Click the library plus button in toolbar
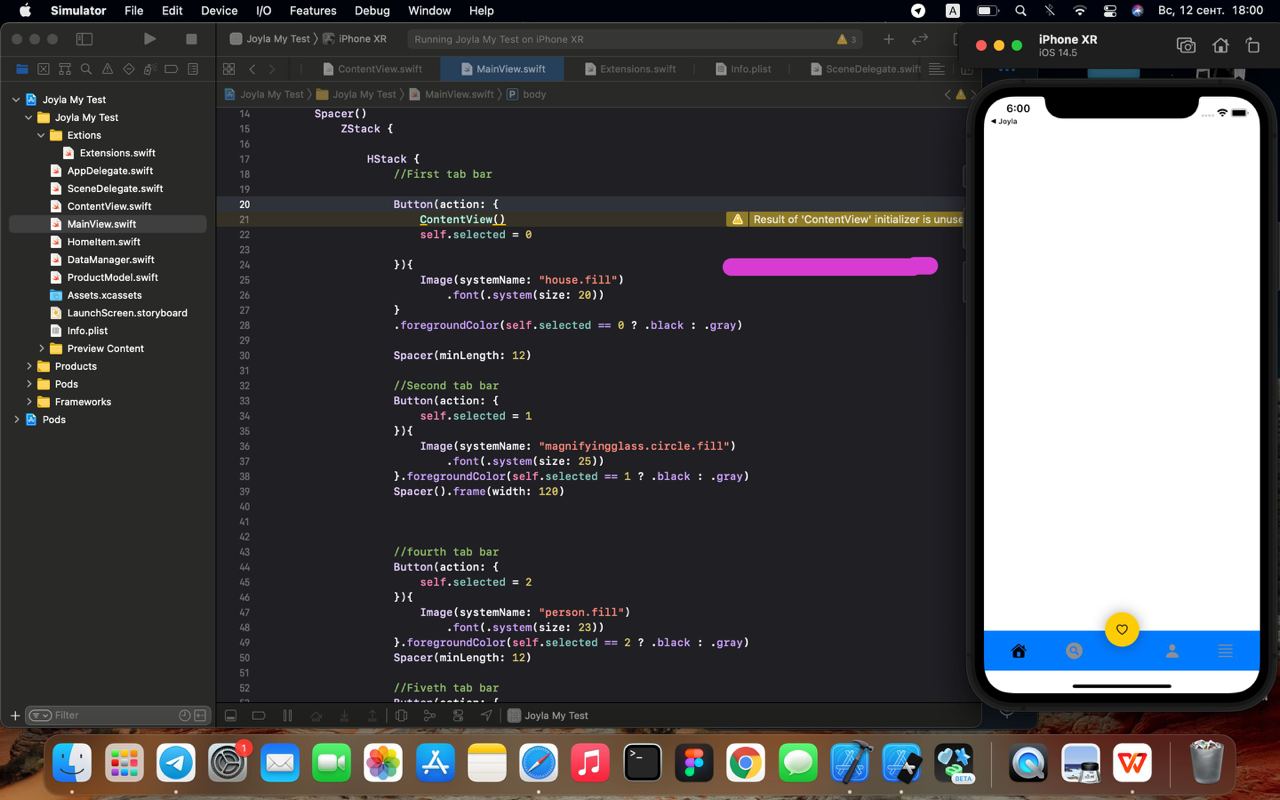Screen dimensions: 1280x800 888,39
